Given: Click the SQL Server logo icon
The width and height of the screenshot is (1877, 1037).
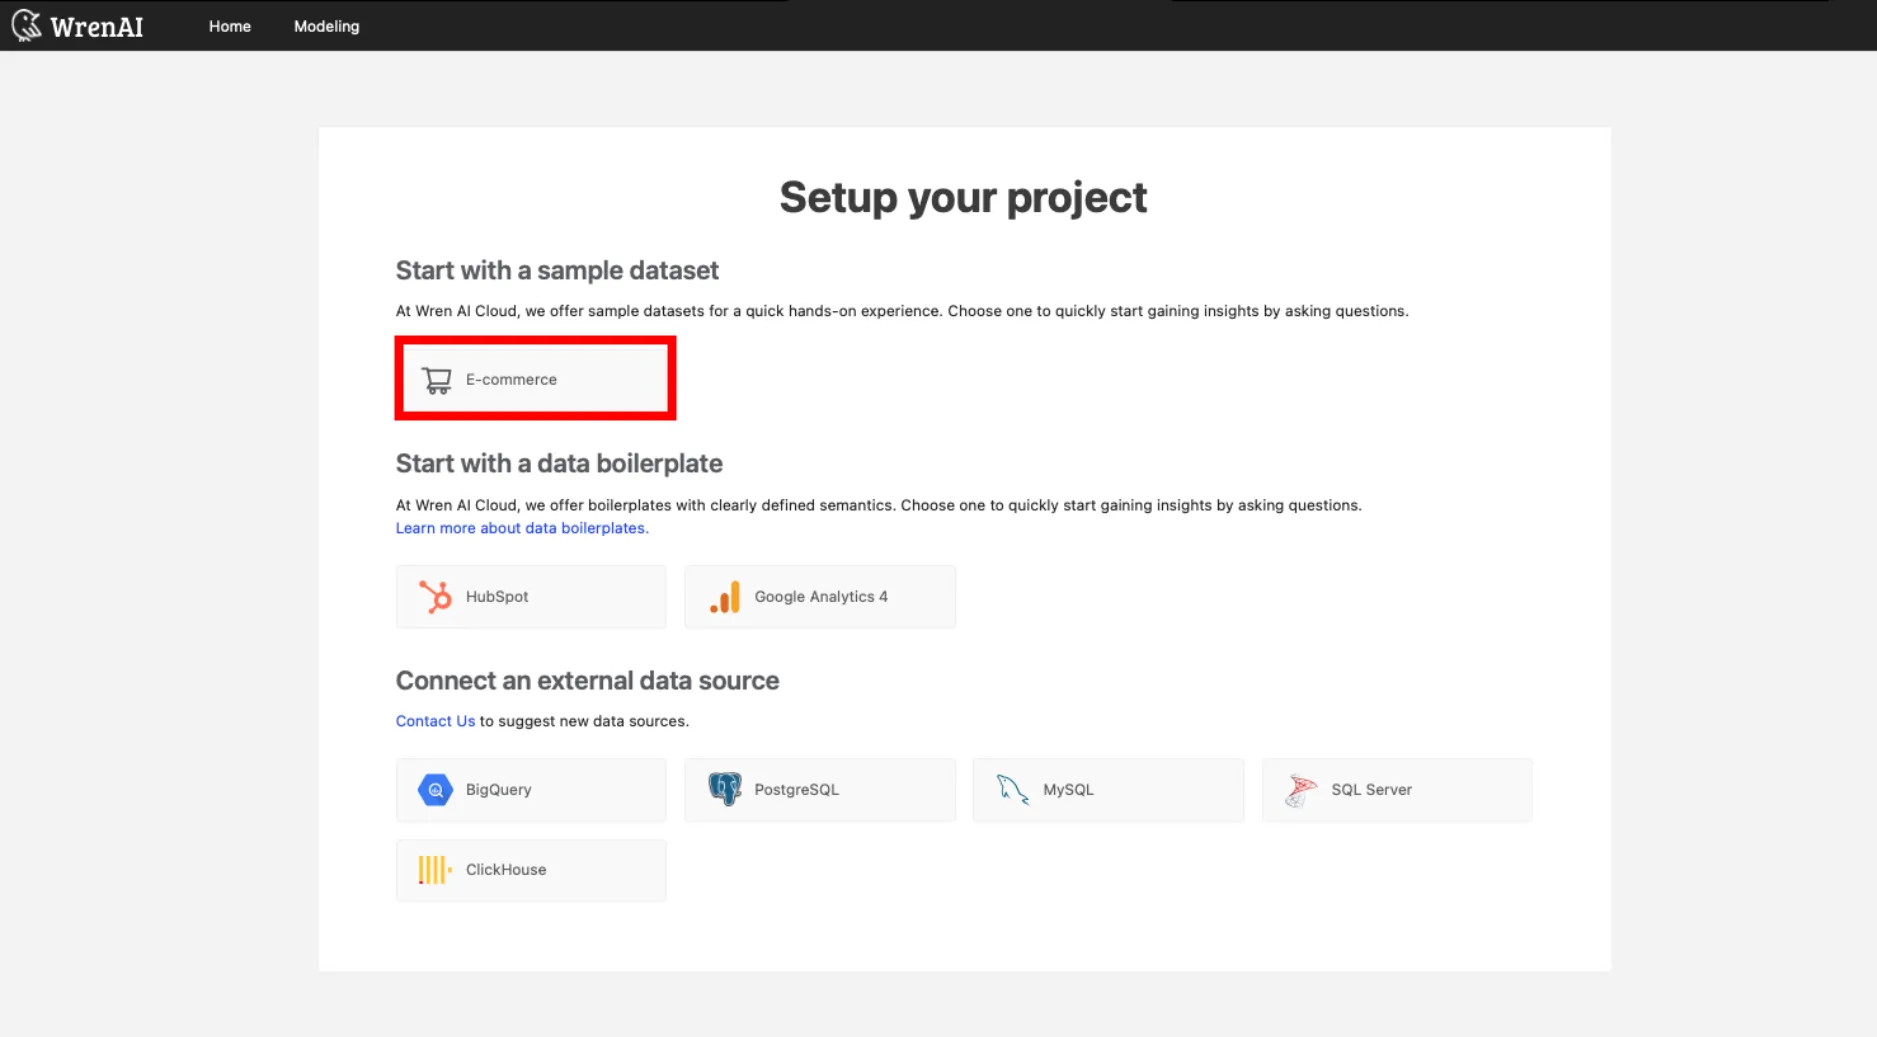Looking at the screenshot, I should [1301, 790].
